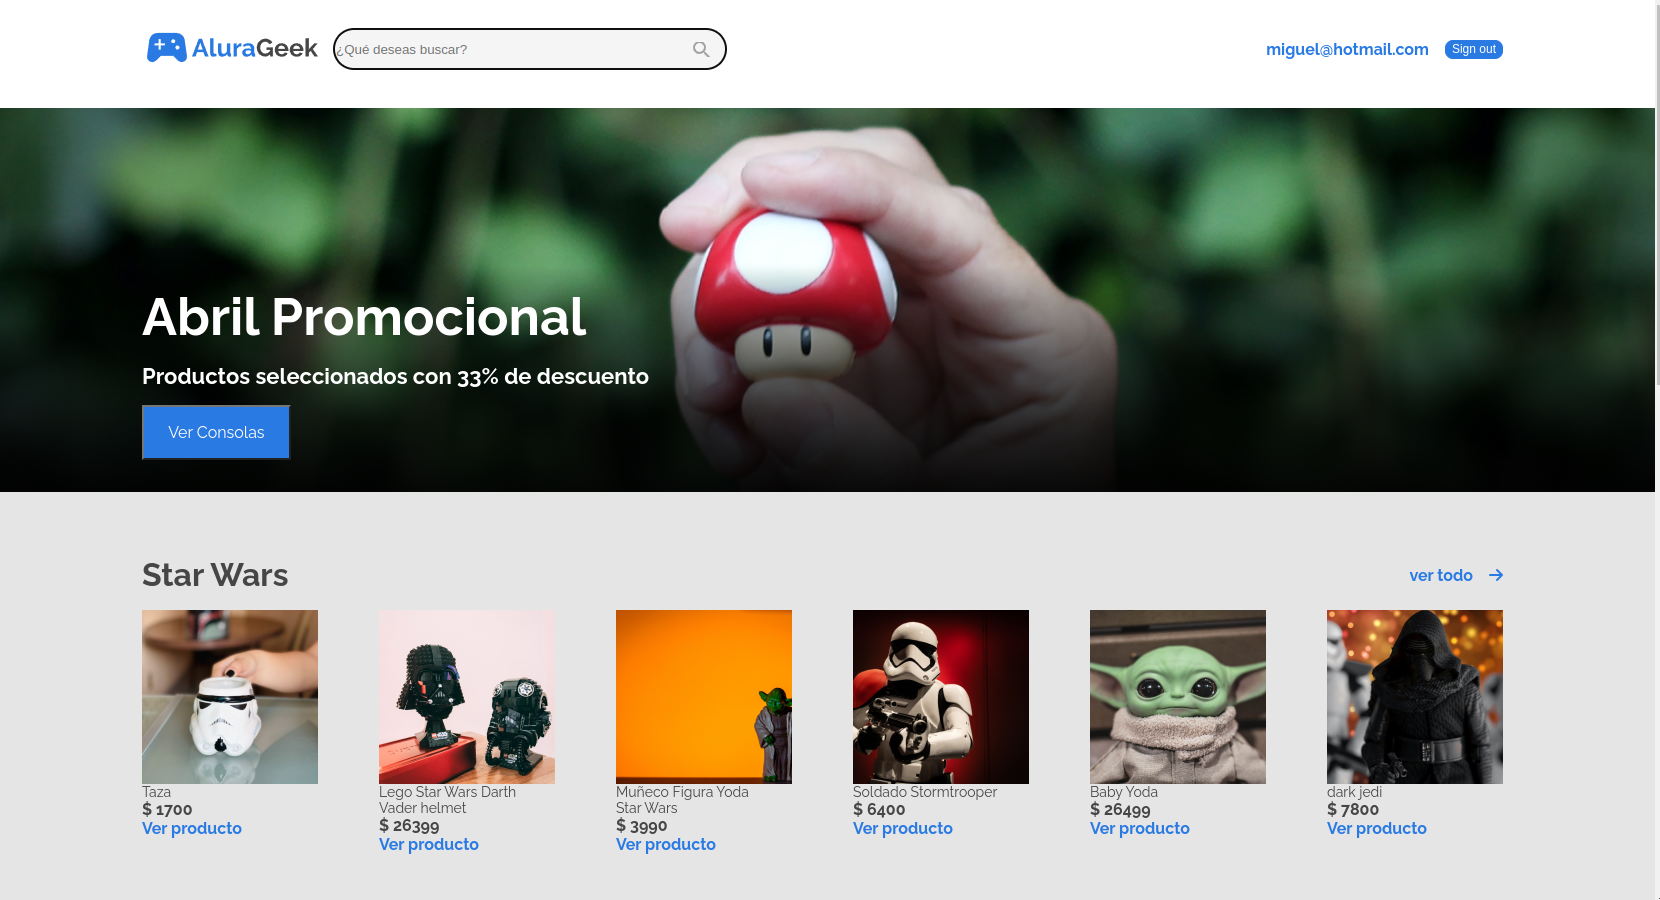
Task: Focus the '¿Qué deseas buscar?' search field
Action: coord(529,49)
